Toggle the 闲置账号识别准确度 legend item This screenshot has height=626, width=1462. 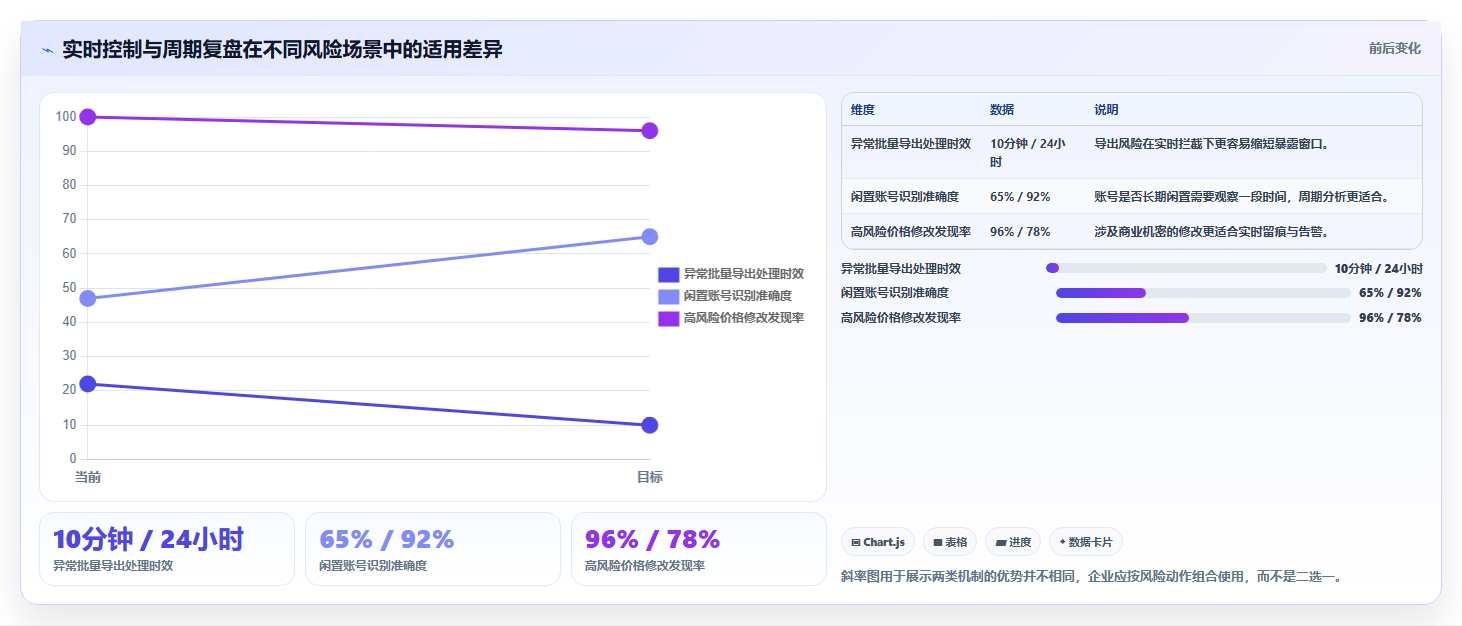[x=725, y=296]
